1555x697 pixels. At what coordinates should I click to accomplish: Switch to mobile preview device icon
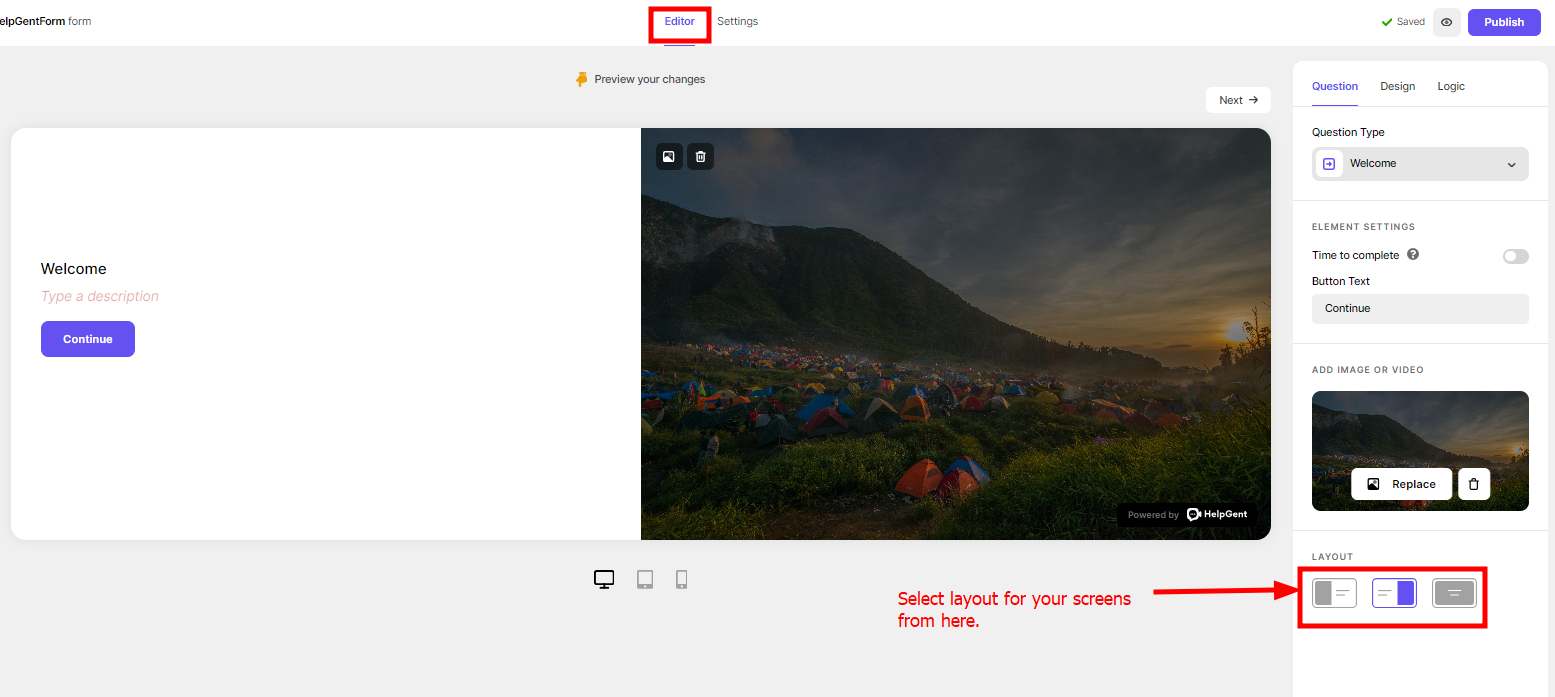[682, 579]
